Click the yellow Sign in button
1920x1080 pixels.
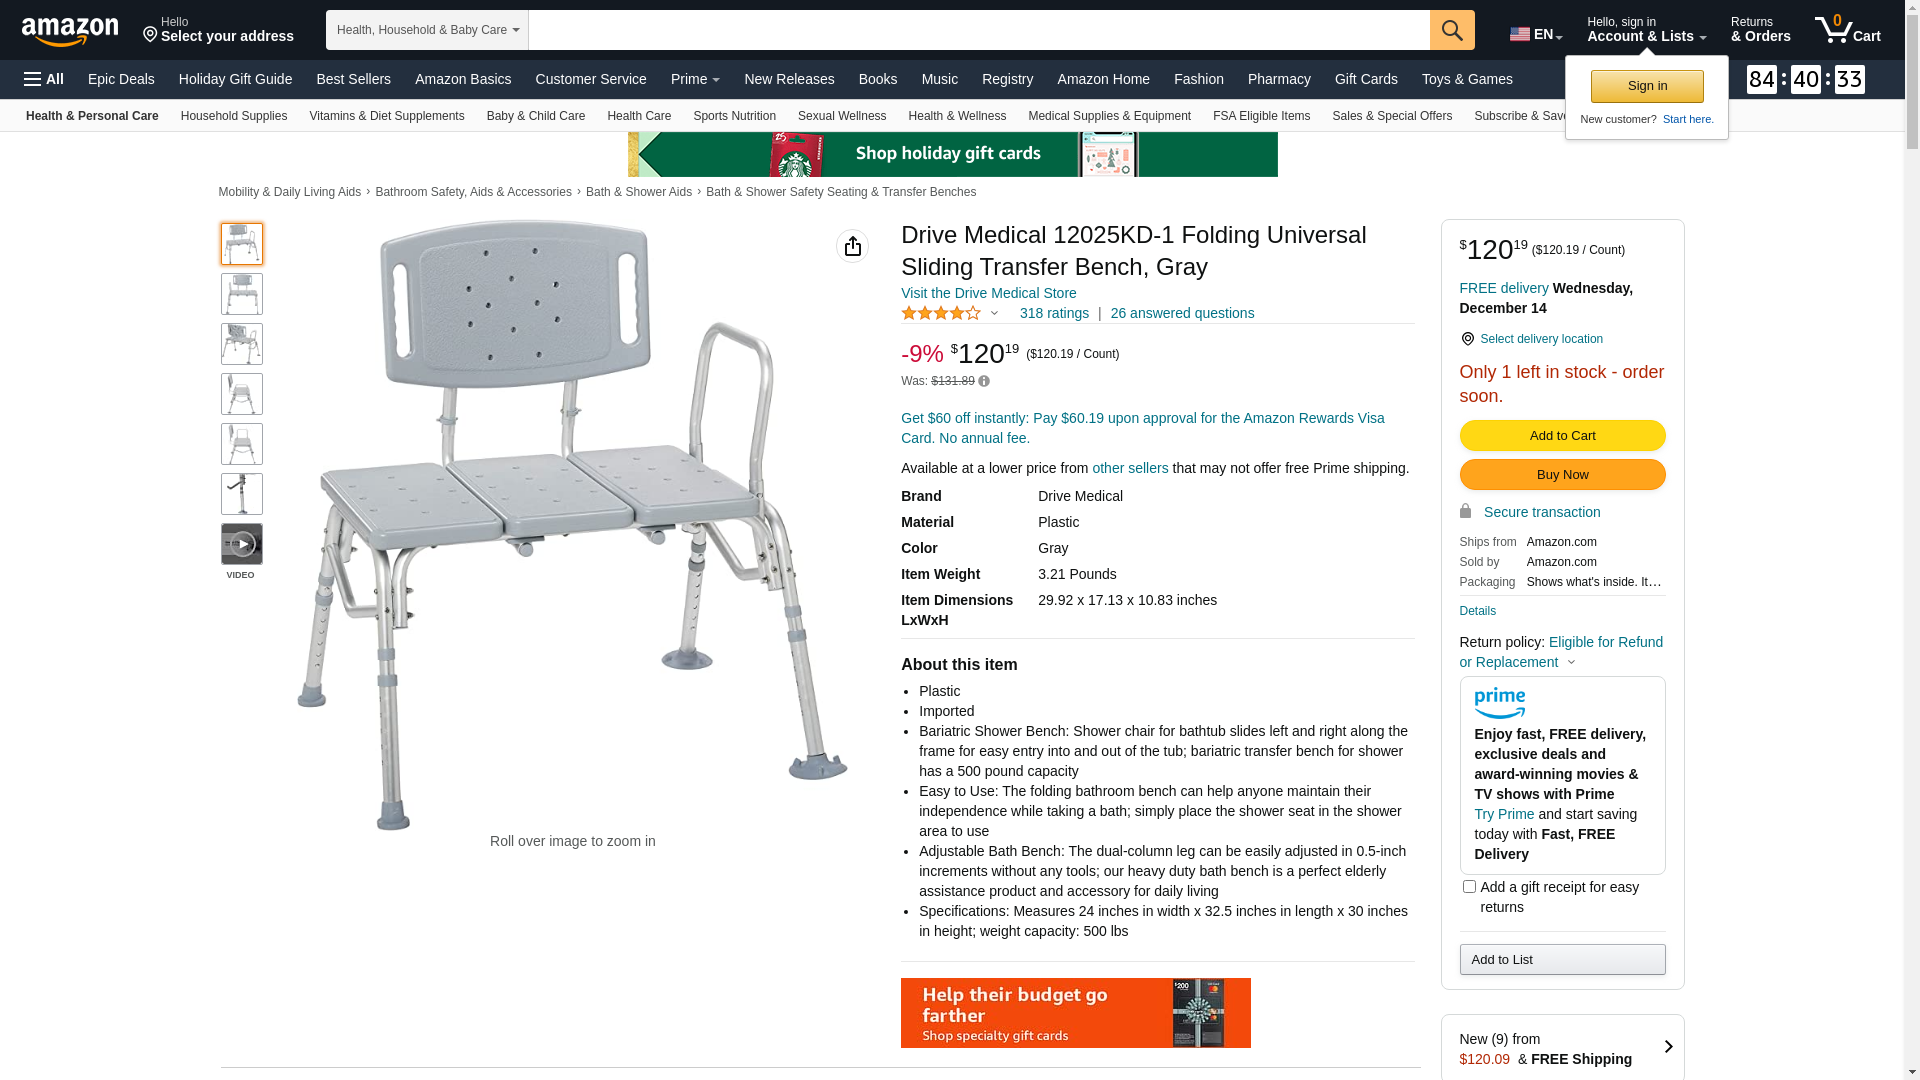coord(1647,87)
